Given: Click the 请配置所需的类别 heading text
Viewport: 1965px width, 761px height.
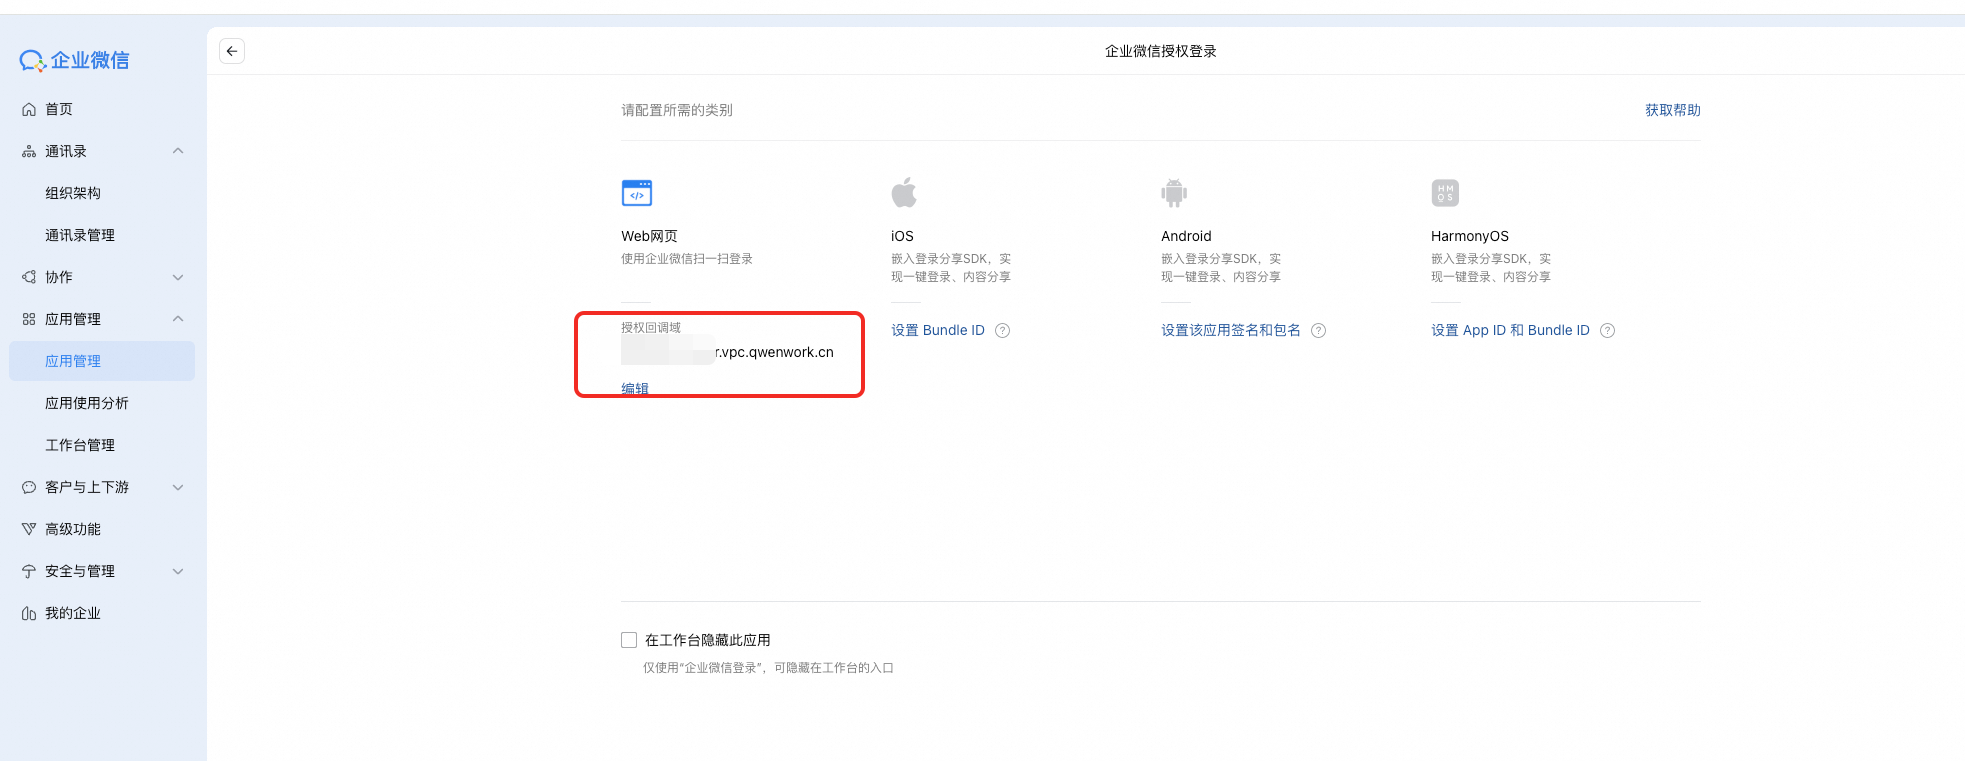Looking at the screenshot, I should click(x=677, y=110).
